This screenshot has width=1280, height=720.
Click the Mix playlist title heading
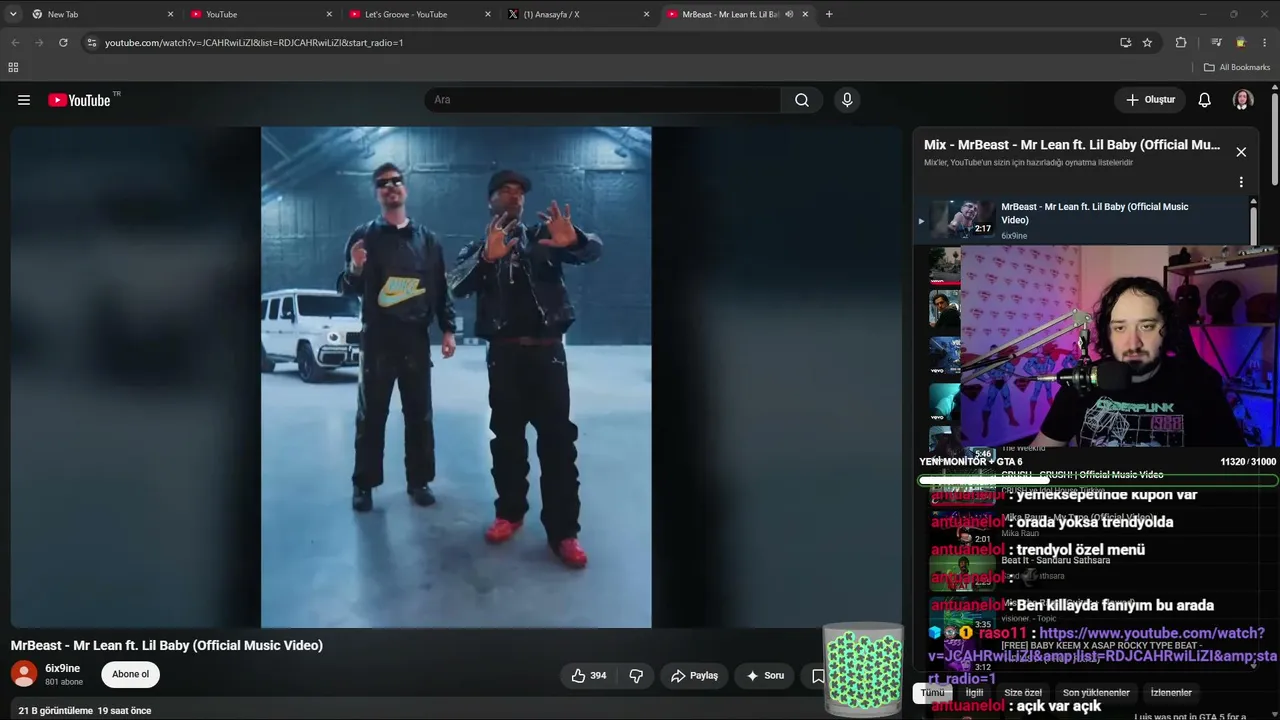[1072, 145]
